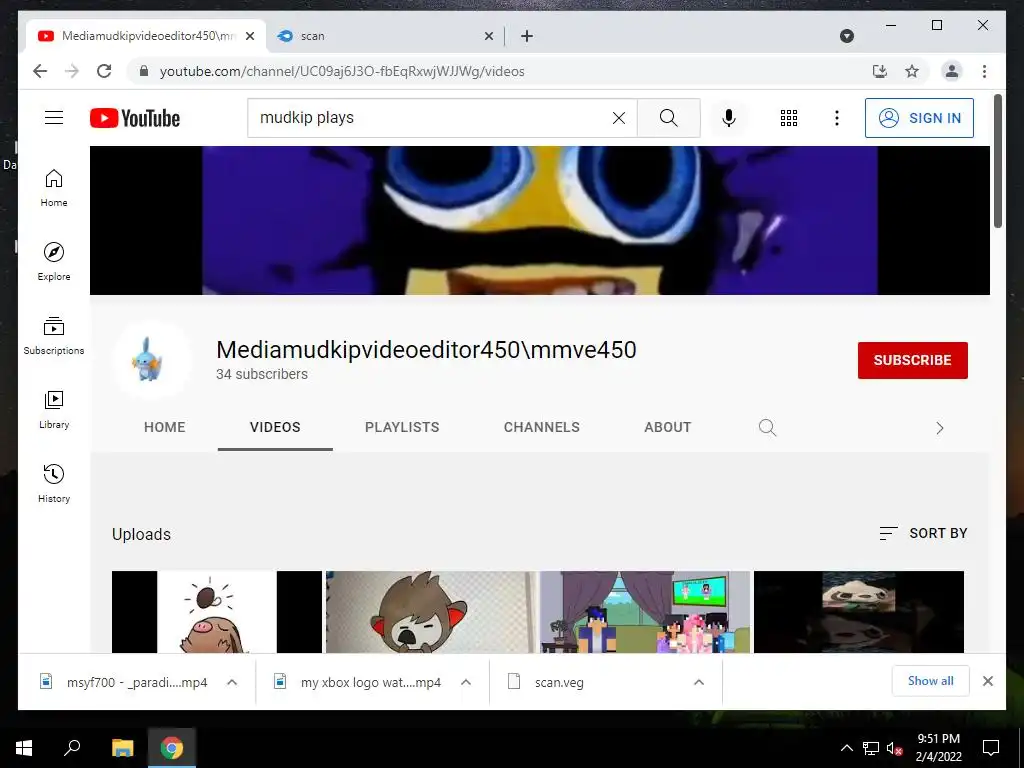
Task: Open the Windows notification center
Action: pos(991,748)
